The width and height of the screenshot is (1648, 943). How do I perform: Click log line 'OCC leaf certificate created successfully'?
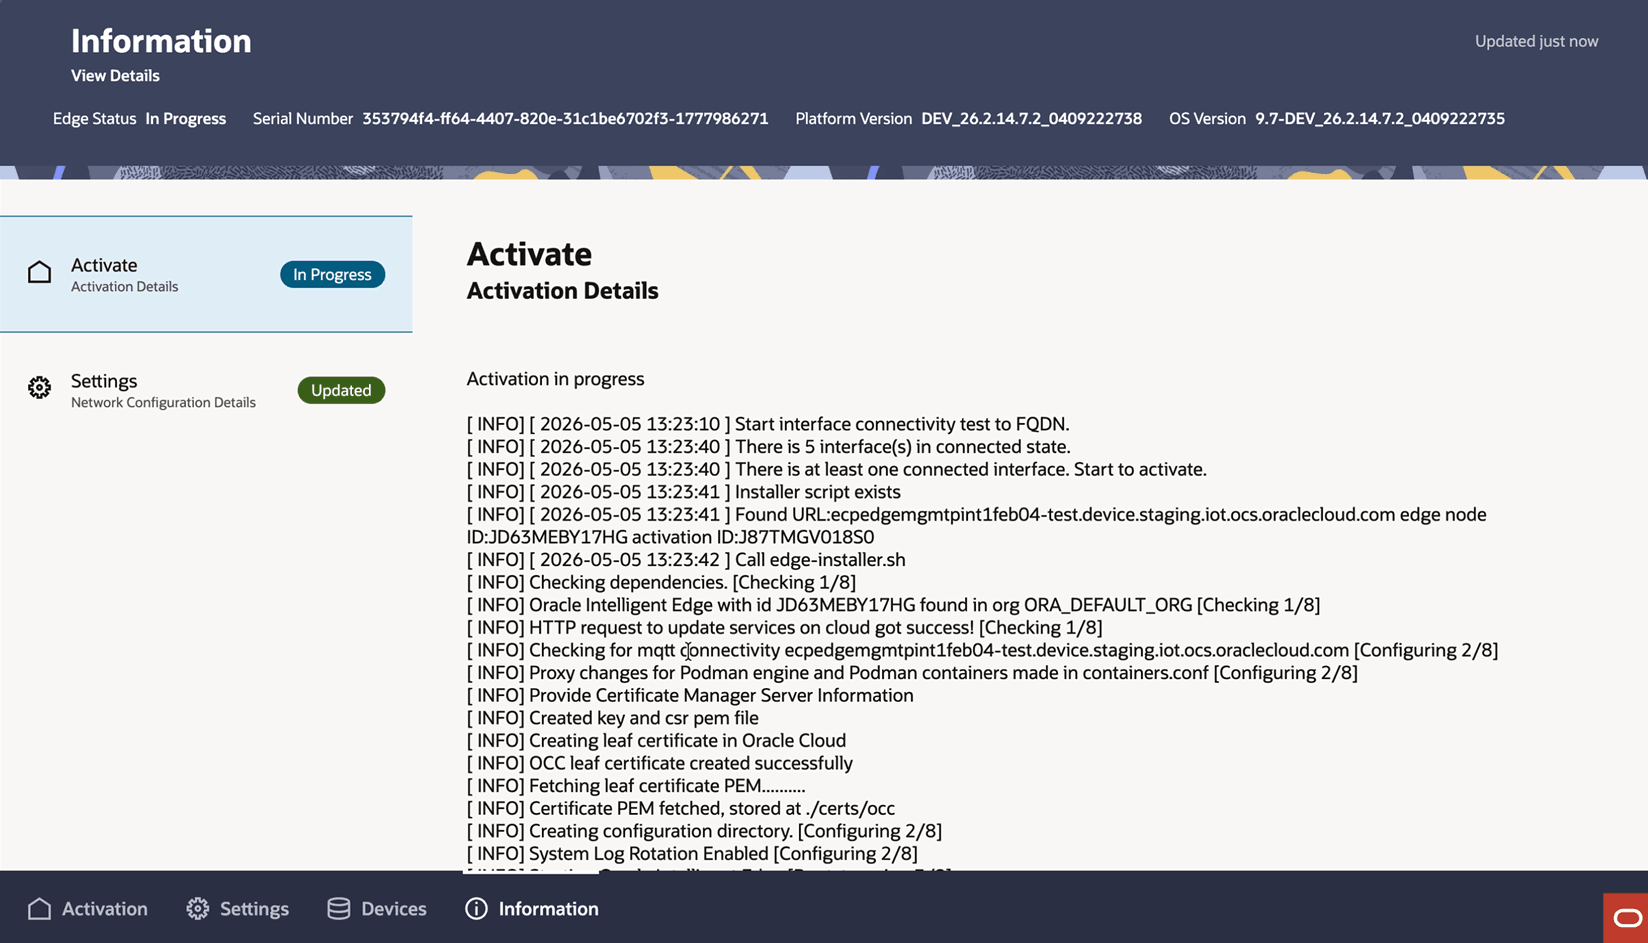pyautogui.click(x=660, y=763)
